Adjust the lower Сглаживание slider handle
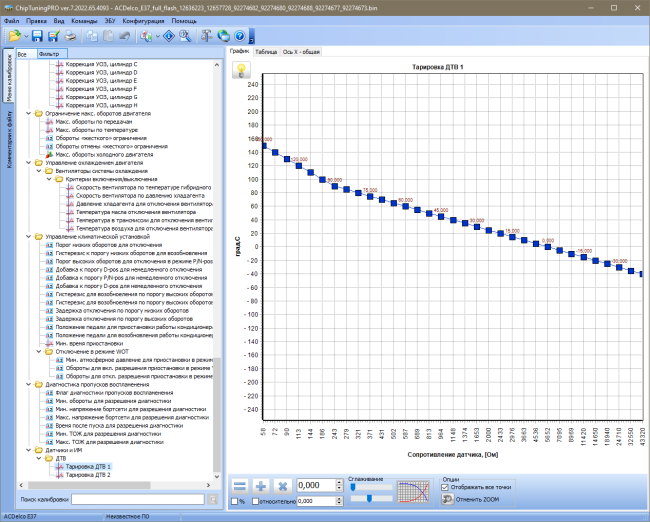Screen dimensions: 650x522 pyautogui.click(x=369, y=498)
